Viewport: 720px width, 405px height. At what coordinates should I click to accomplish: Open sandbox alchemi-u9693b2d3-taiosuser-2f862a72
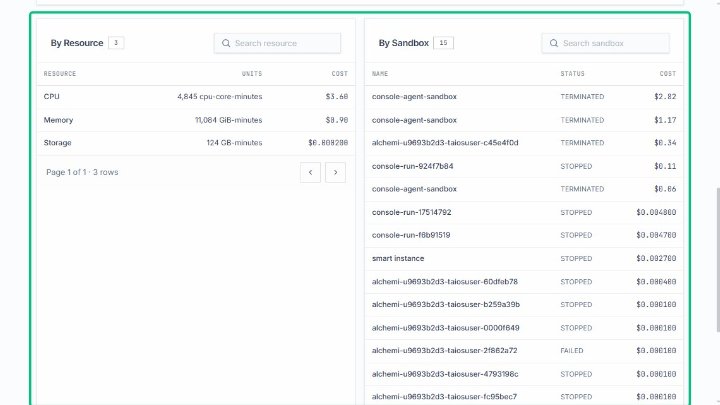click(x=444, y=350)
